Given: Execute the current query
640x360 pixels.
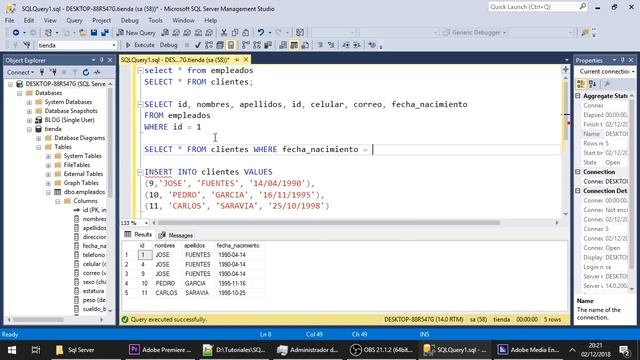Looking at the screenshot, I should (140, 45).
